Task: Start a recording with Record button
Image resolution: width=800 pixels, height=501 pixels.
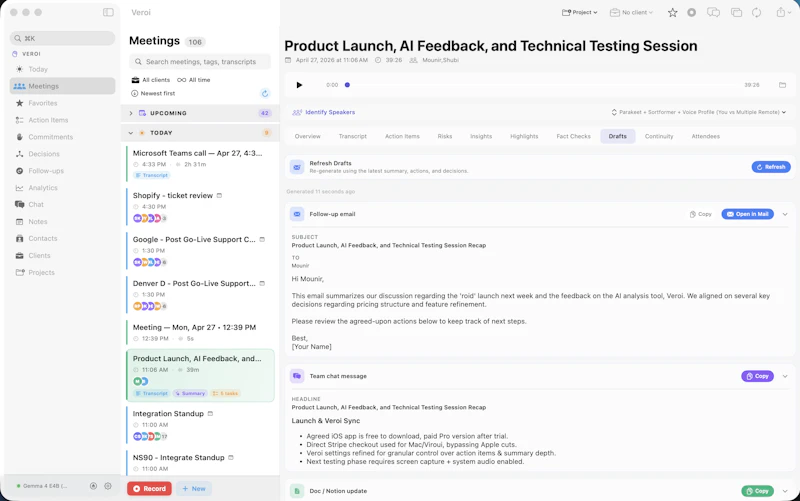Action: point(149,489)
